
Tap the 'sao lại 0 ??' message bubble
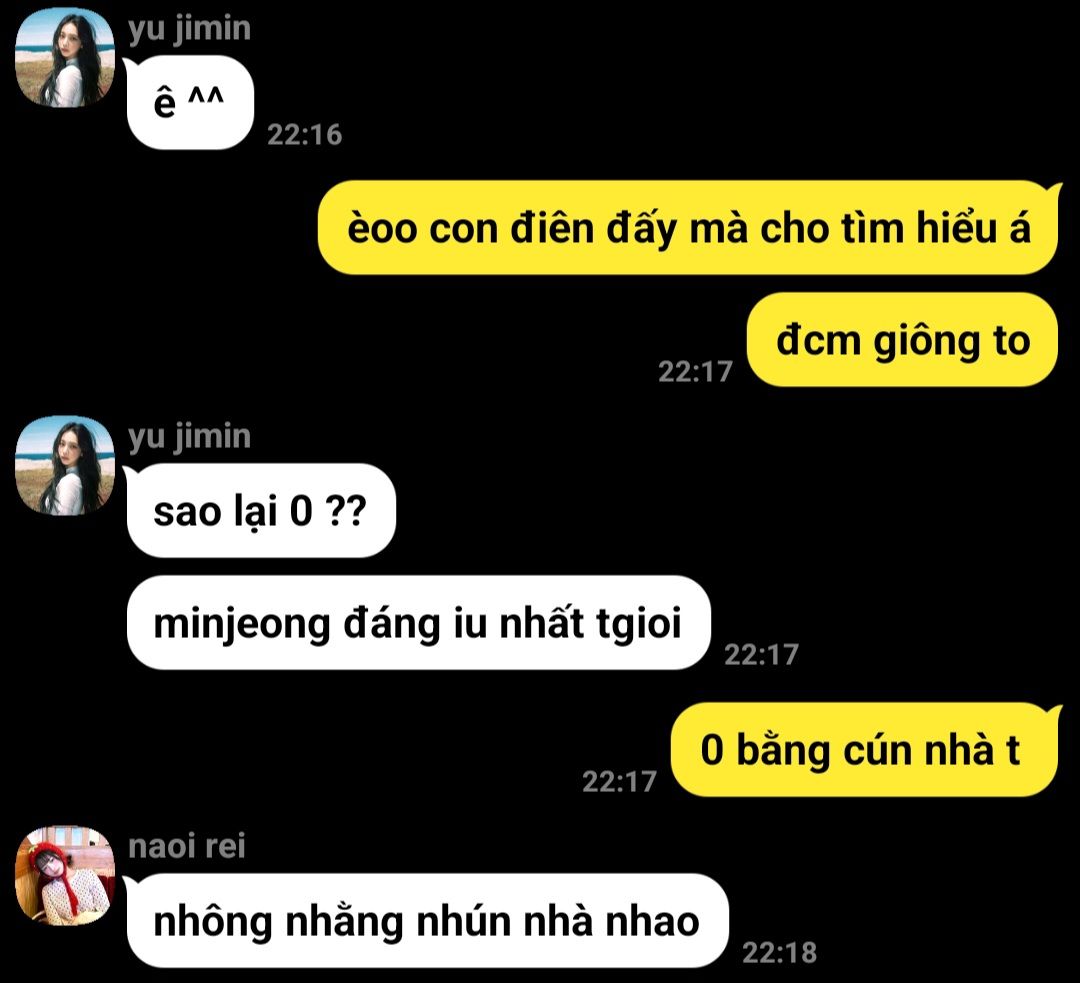pyautogui.click(x=261, y=510)
